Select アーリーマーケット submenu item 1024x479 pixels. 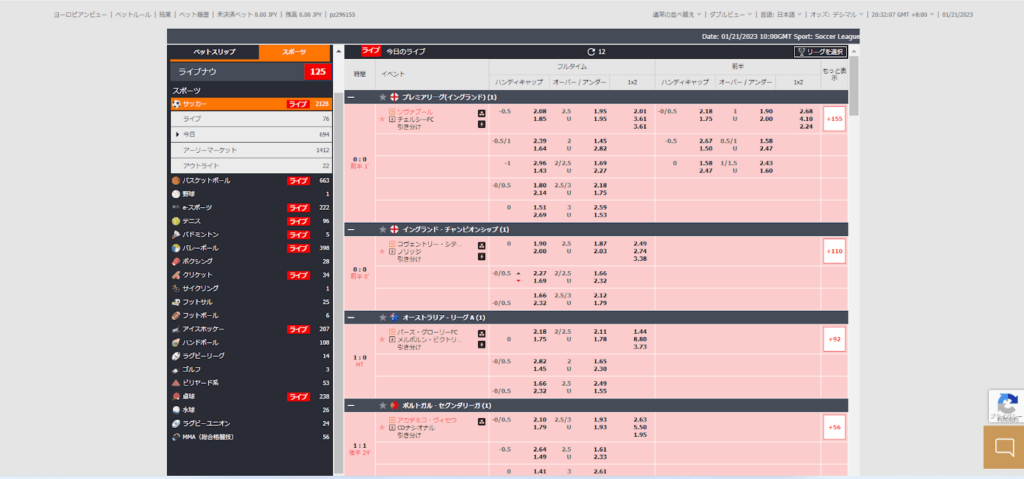251,150
